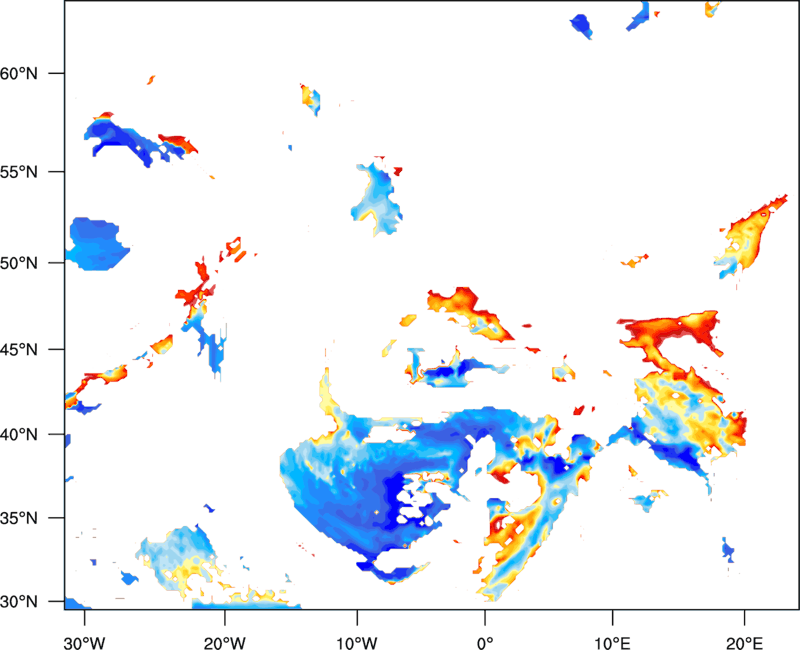Click the 20°W longitude label
The height and width of the screenshot is (650, 800).
(224, 643)
